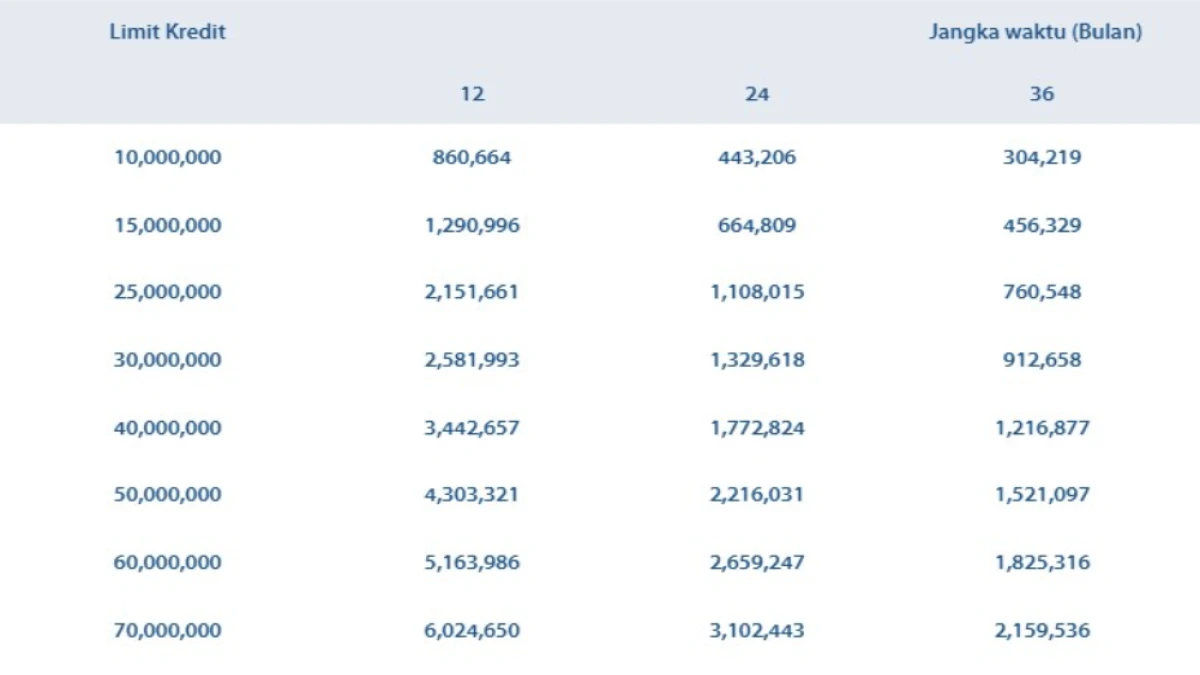Click installment value 304,219
This screenshot has width=1200, height=675.
(x=1042, y=157)
